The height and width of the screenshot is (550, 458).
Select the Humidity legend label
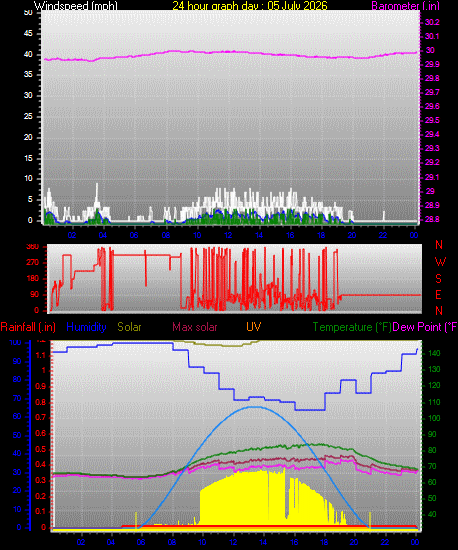click(86, 327)
